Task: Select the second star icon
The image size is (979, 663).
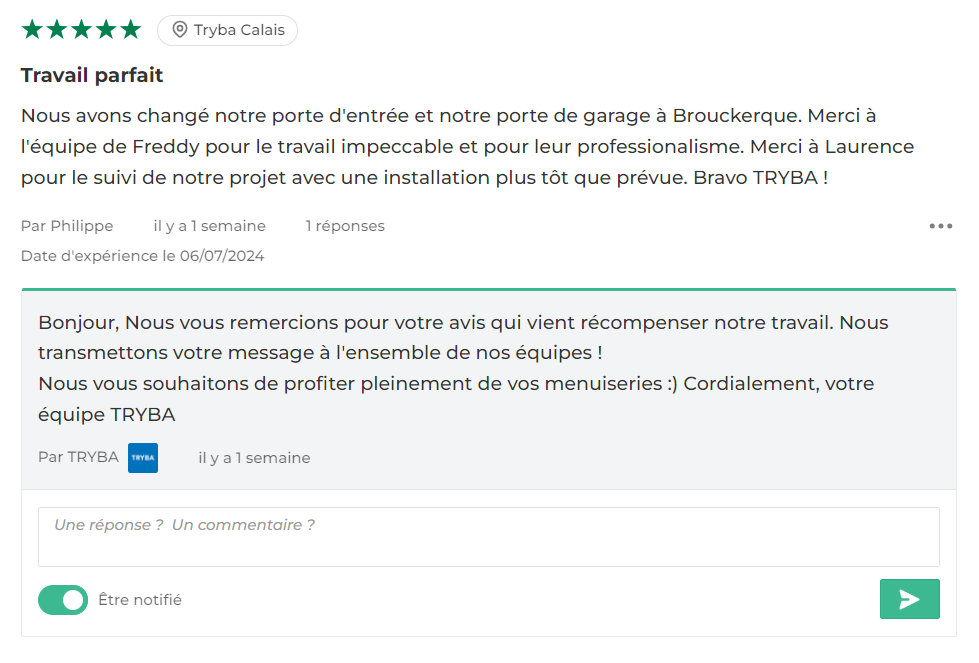Action: [x=57, y=29]
